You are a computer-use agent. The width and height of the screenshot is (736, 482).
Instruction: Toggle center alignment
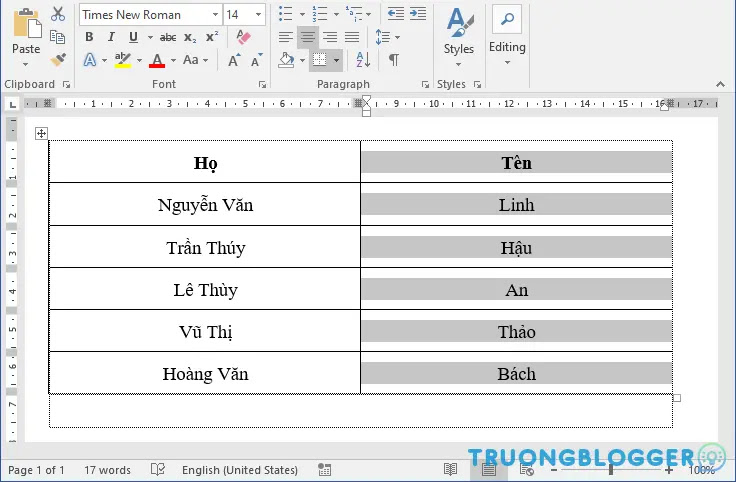pyautogui.click(x=307, y=37)
